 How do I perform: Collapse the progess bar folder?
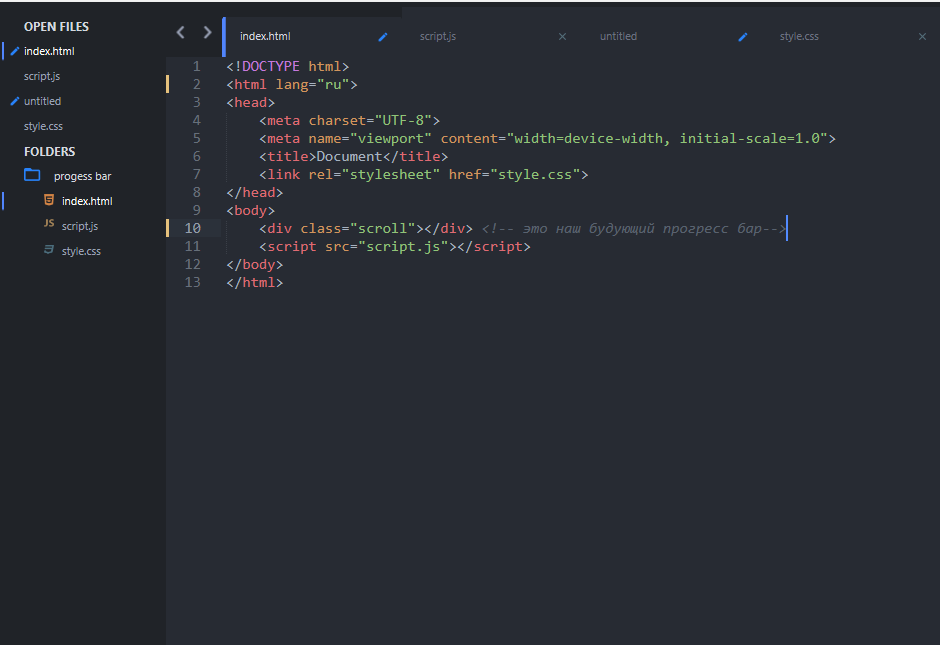[x=82, y=176]
